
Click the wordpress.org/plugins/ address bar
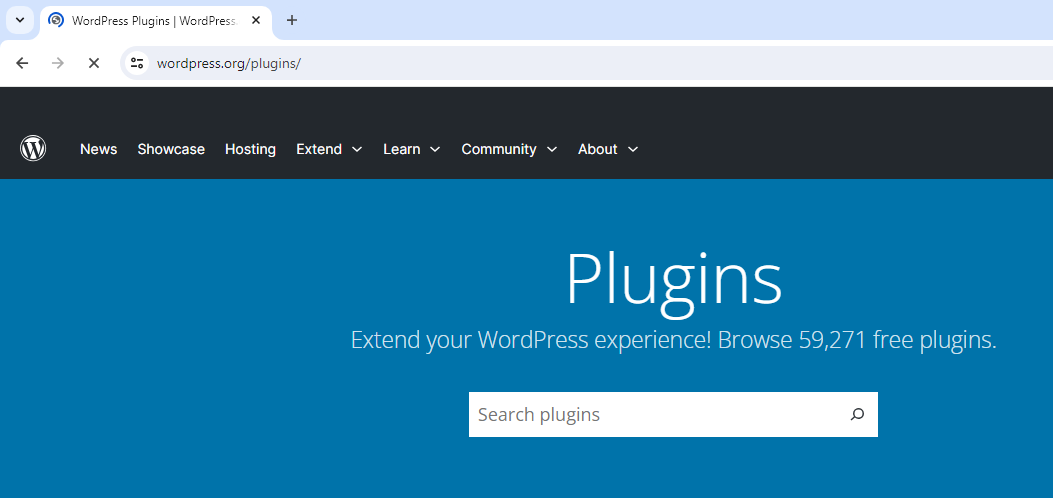click(584, 63)
